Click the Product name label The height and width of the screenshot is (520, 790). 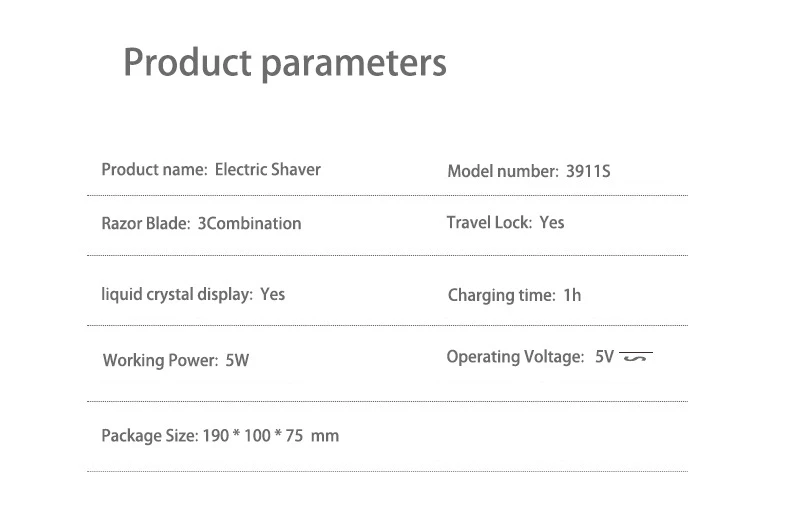(154, 169)
